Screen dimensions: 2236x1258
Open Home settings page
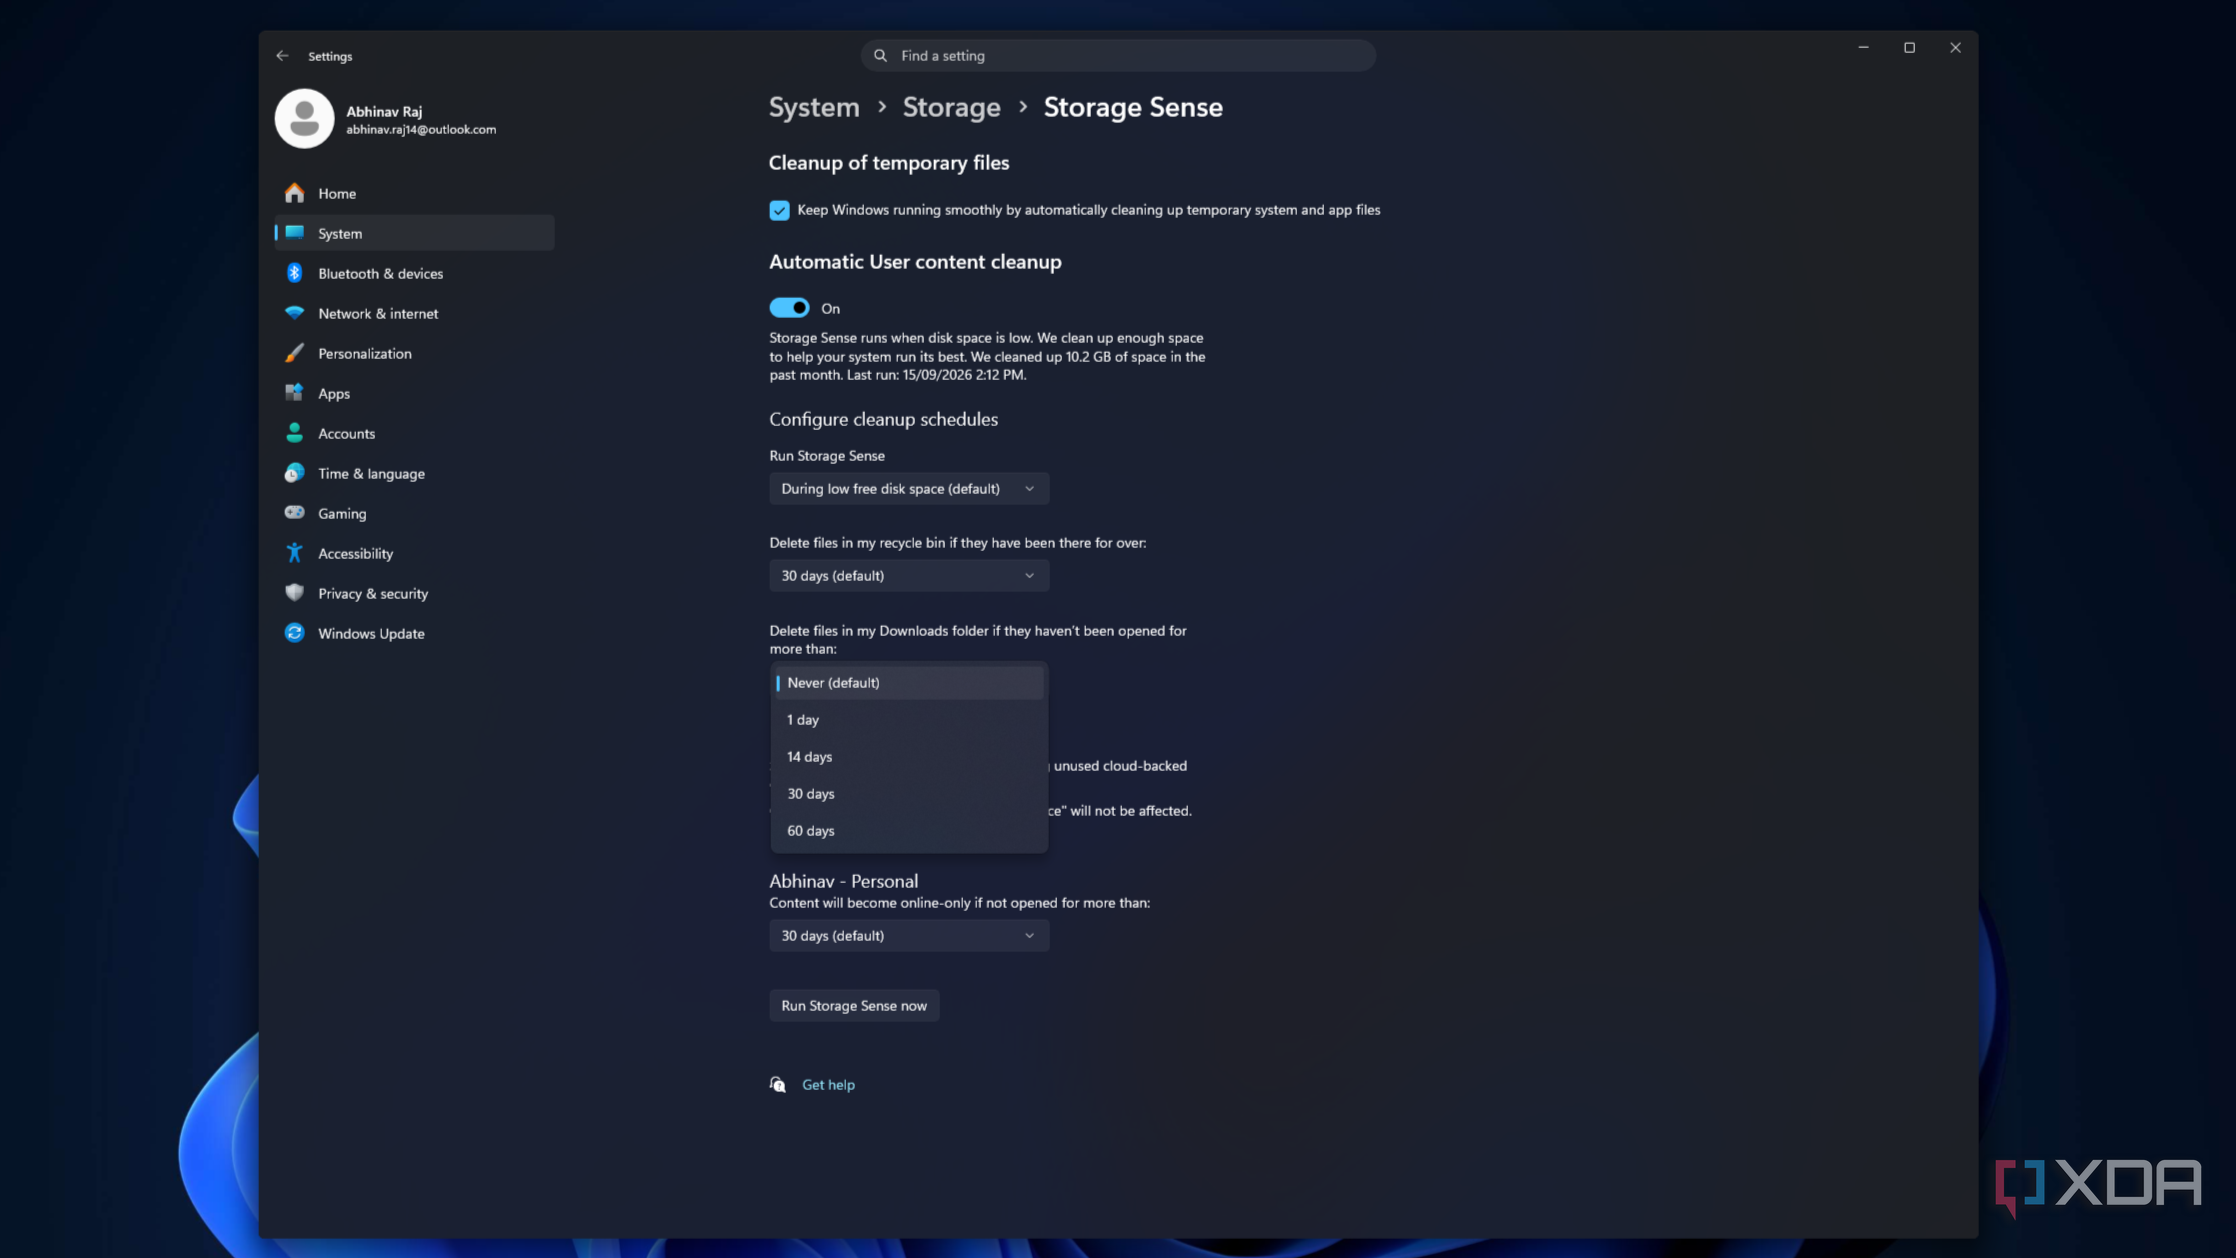(414, 193)
